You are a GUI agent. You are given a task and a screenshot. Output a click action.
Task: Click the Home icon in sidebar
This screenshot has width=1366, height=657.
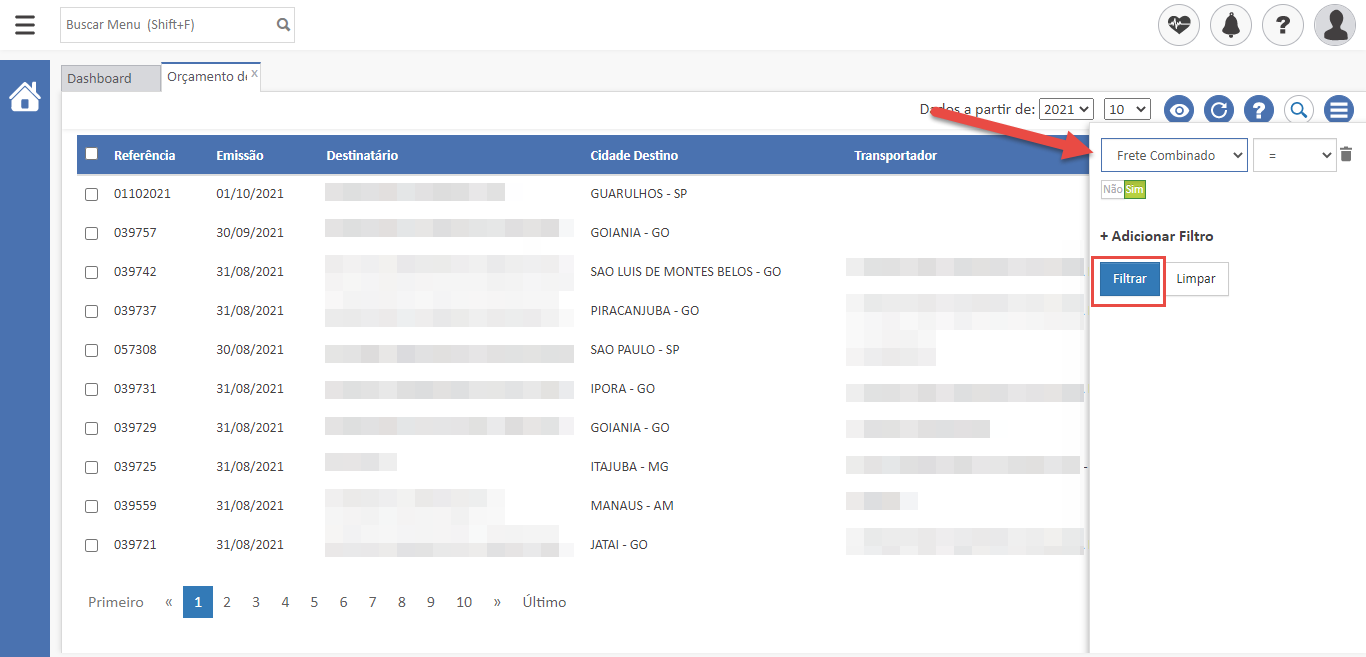[x=25, y=97]
